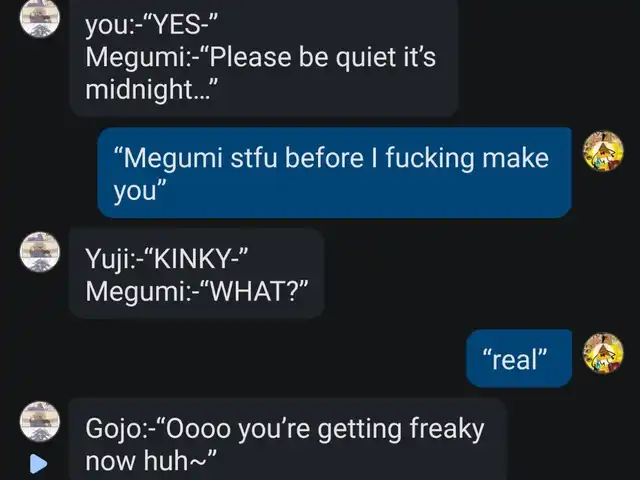Viewport: 640px width, 480px height.
Task: Select the blue "Megumi stfu before" message bubble
Action: coord(334,173)
